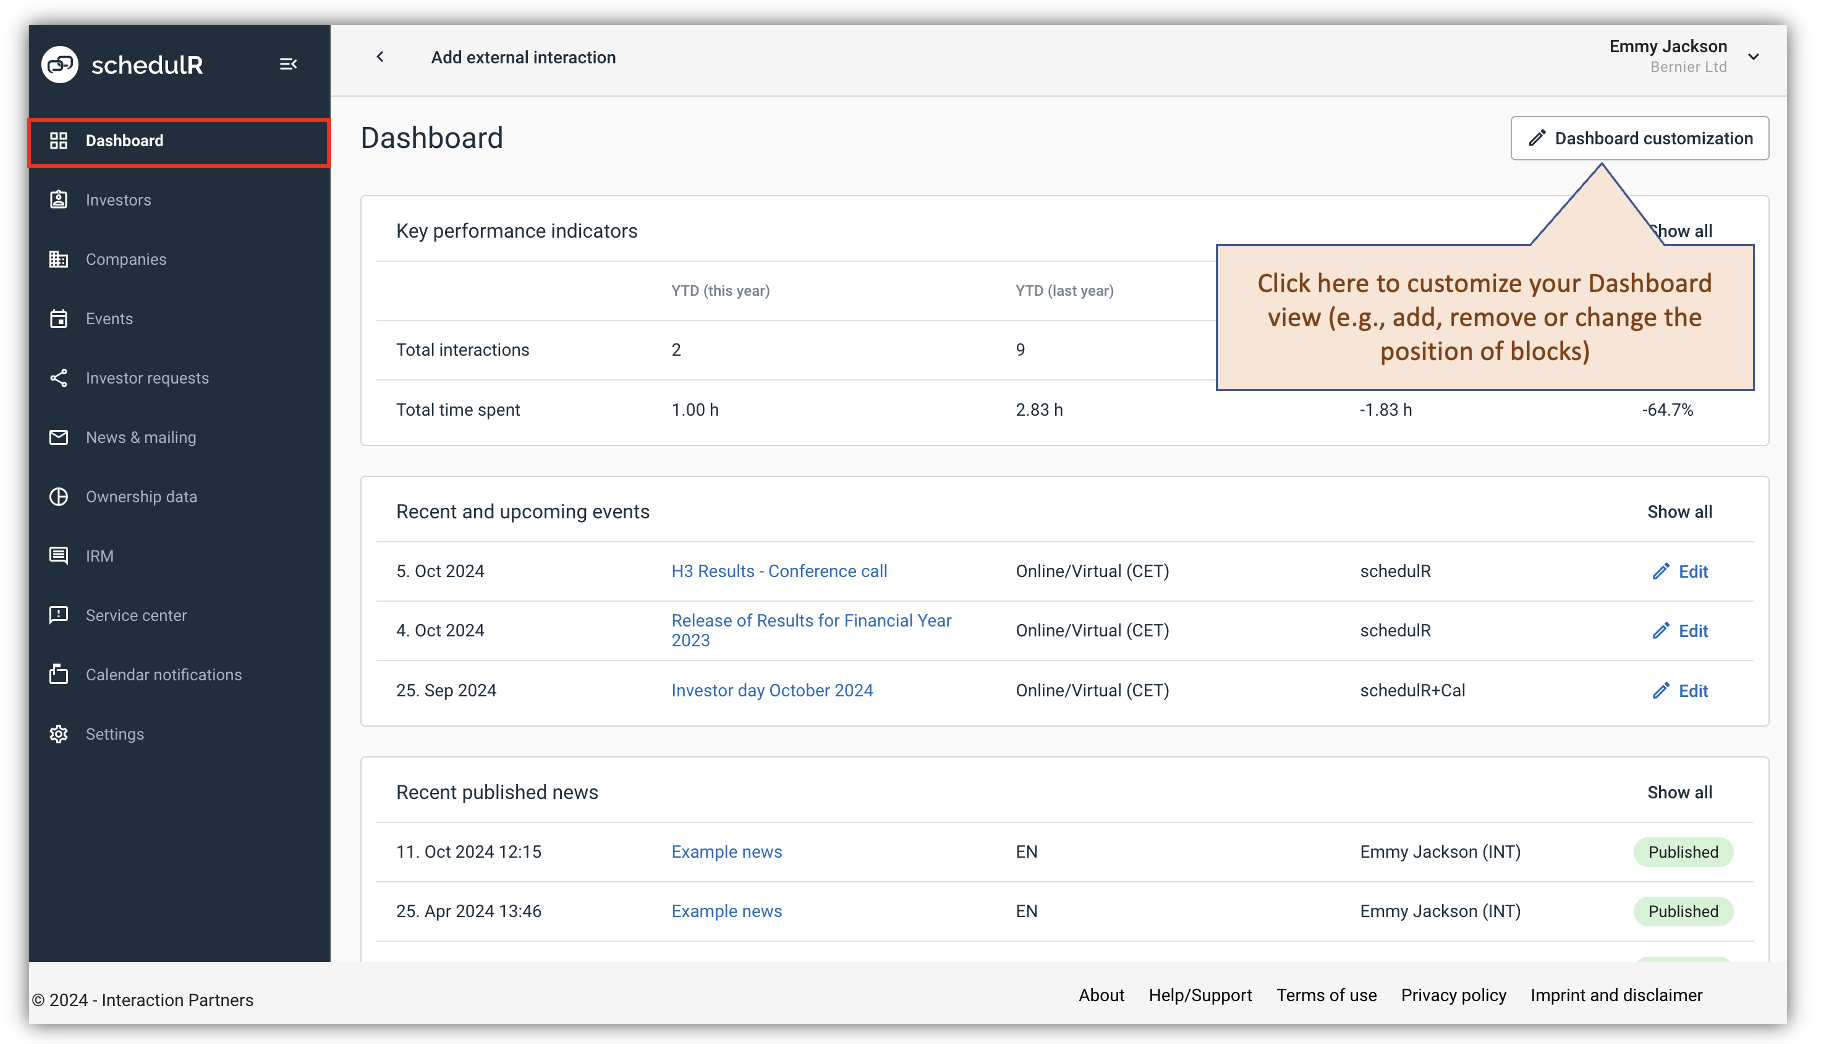
Task: Click the Service center icon
Action: 59,615
